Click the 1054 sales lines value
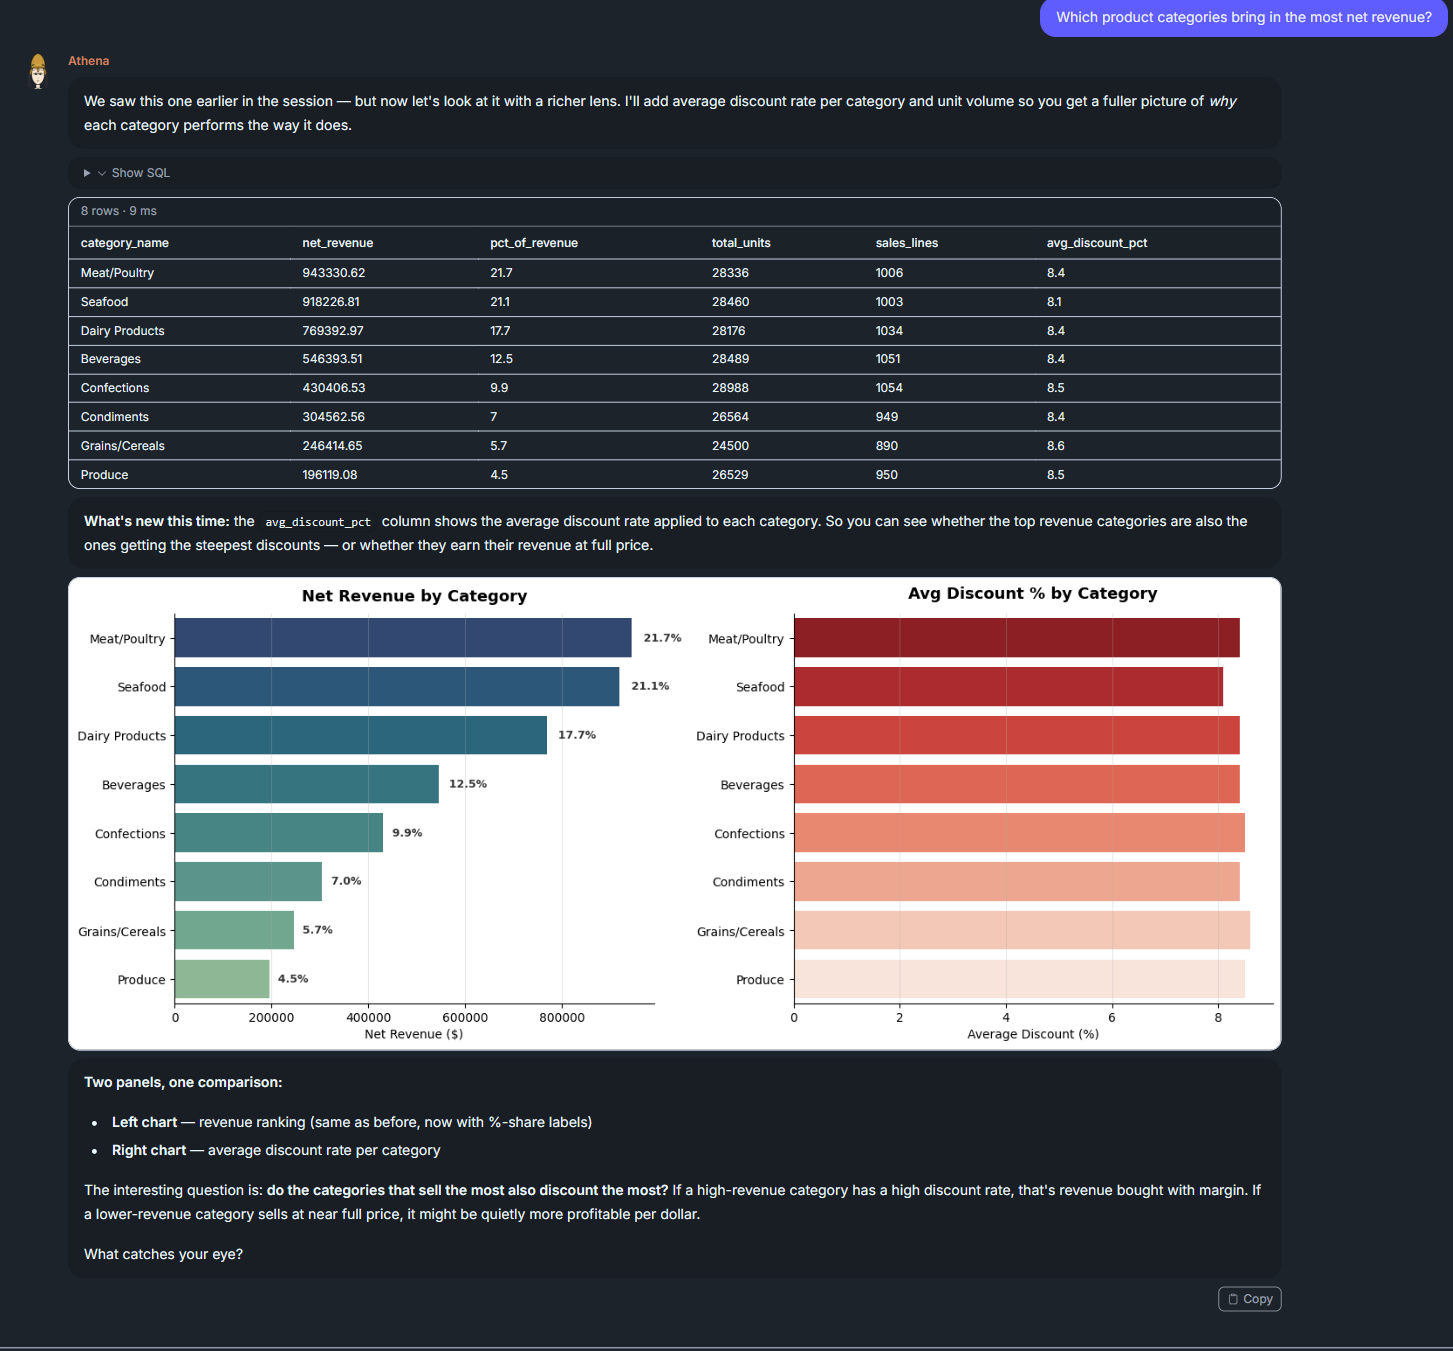 889,388
